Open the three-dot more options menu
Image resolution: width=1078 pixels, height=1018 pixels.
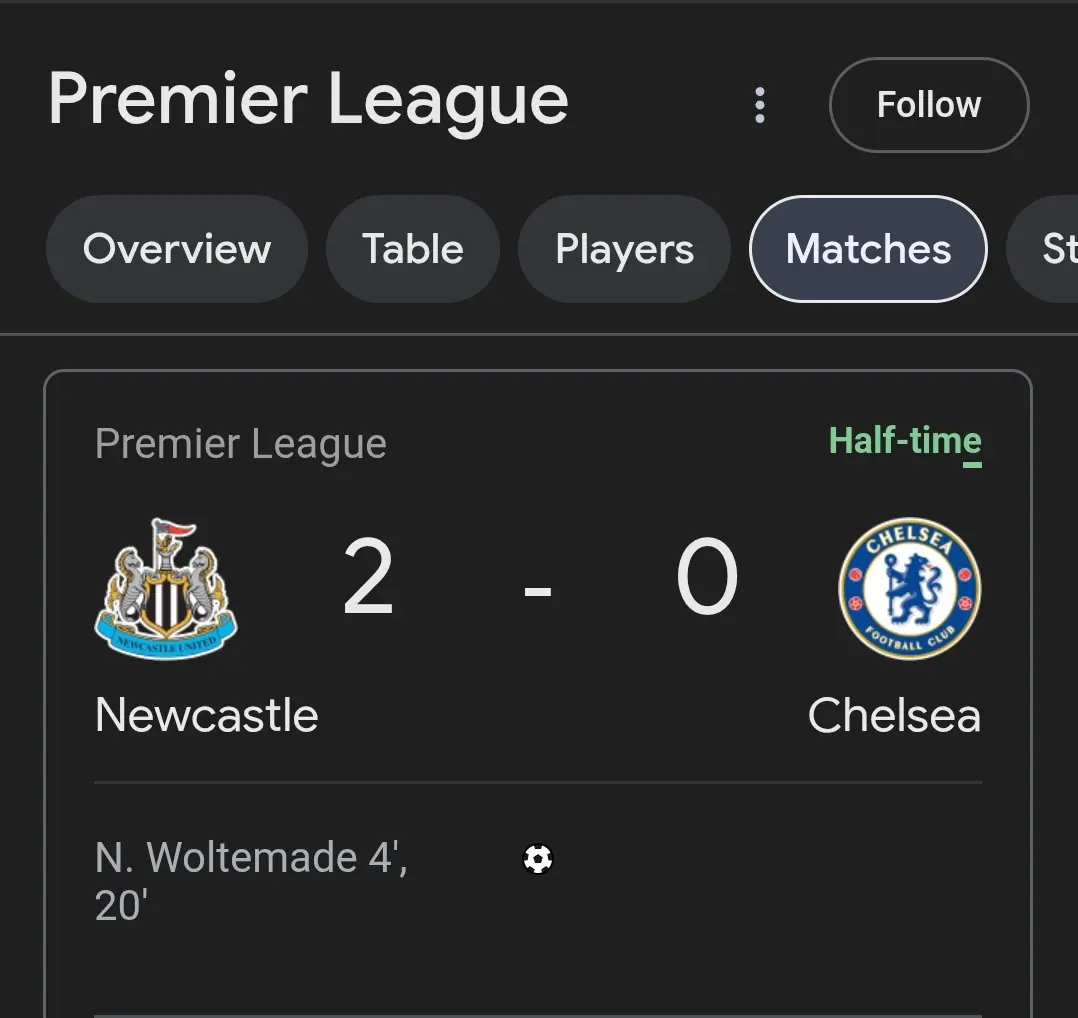(759, 105)
